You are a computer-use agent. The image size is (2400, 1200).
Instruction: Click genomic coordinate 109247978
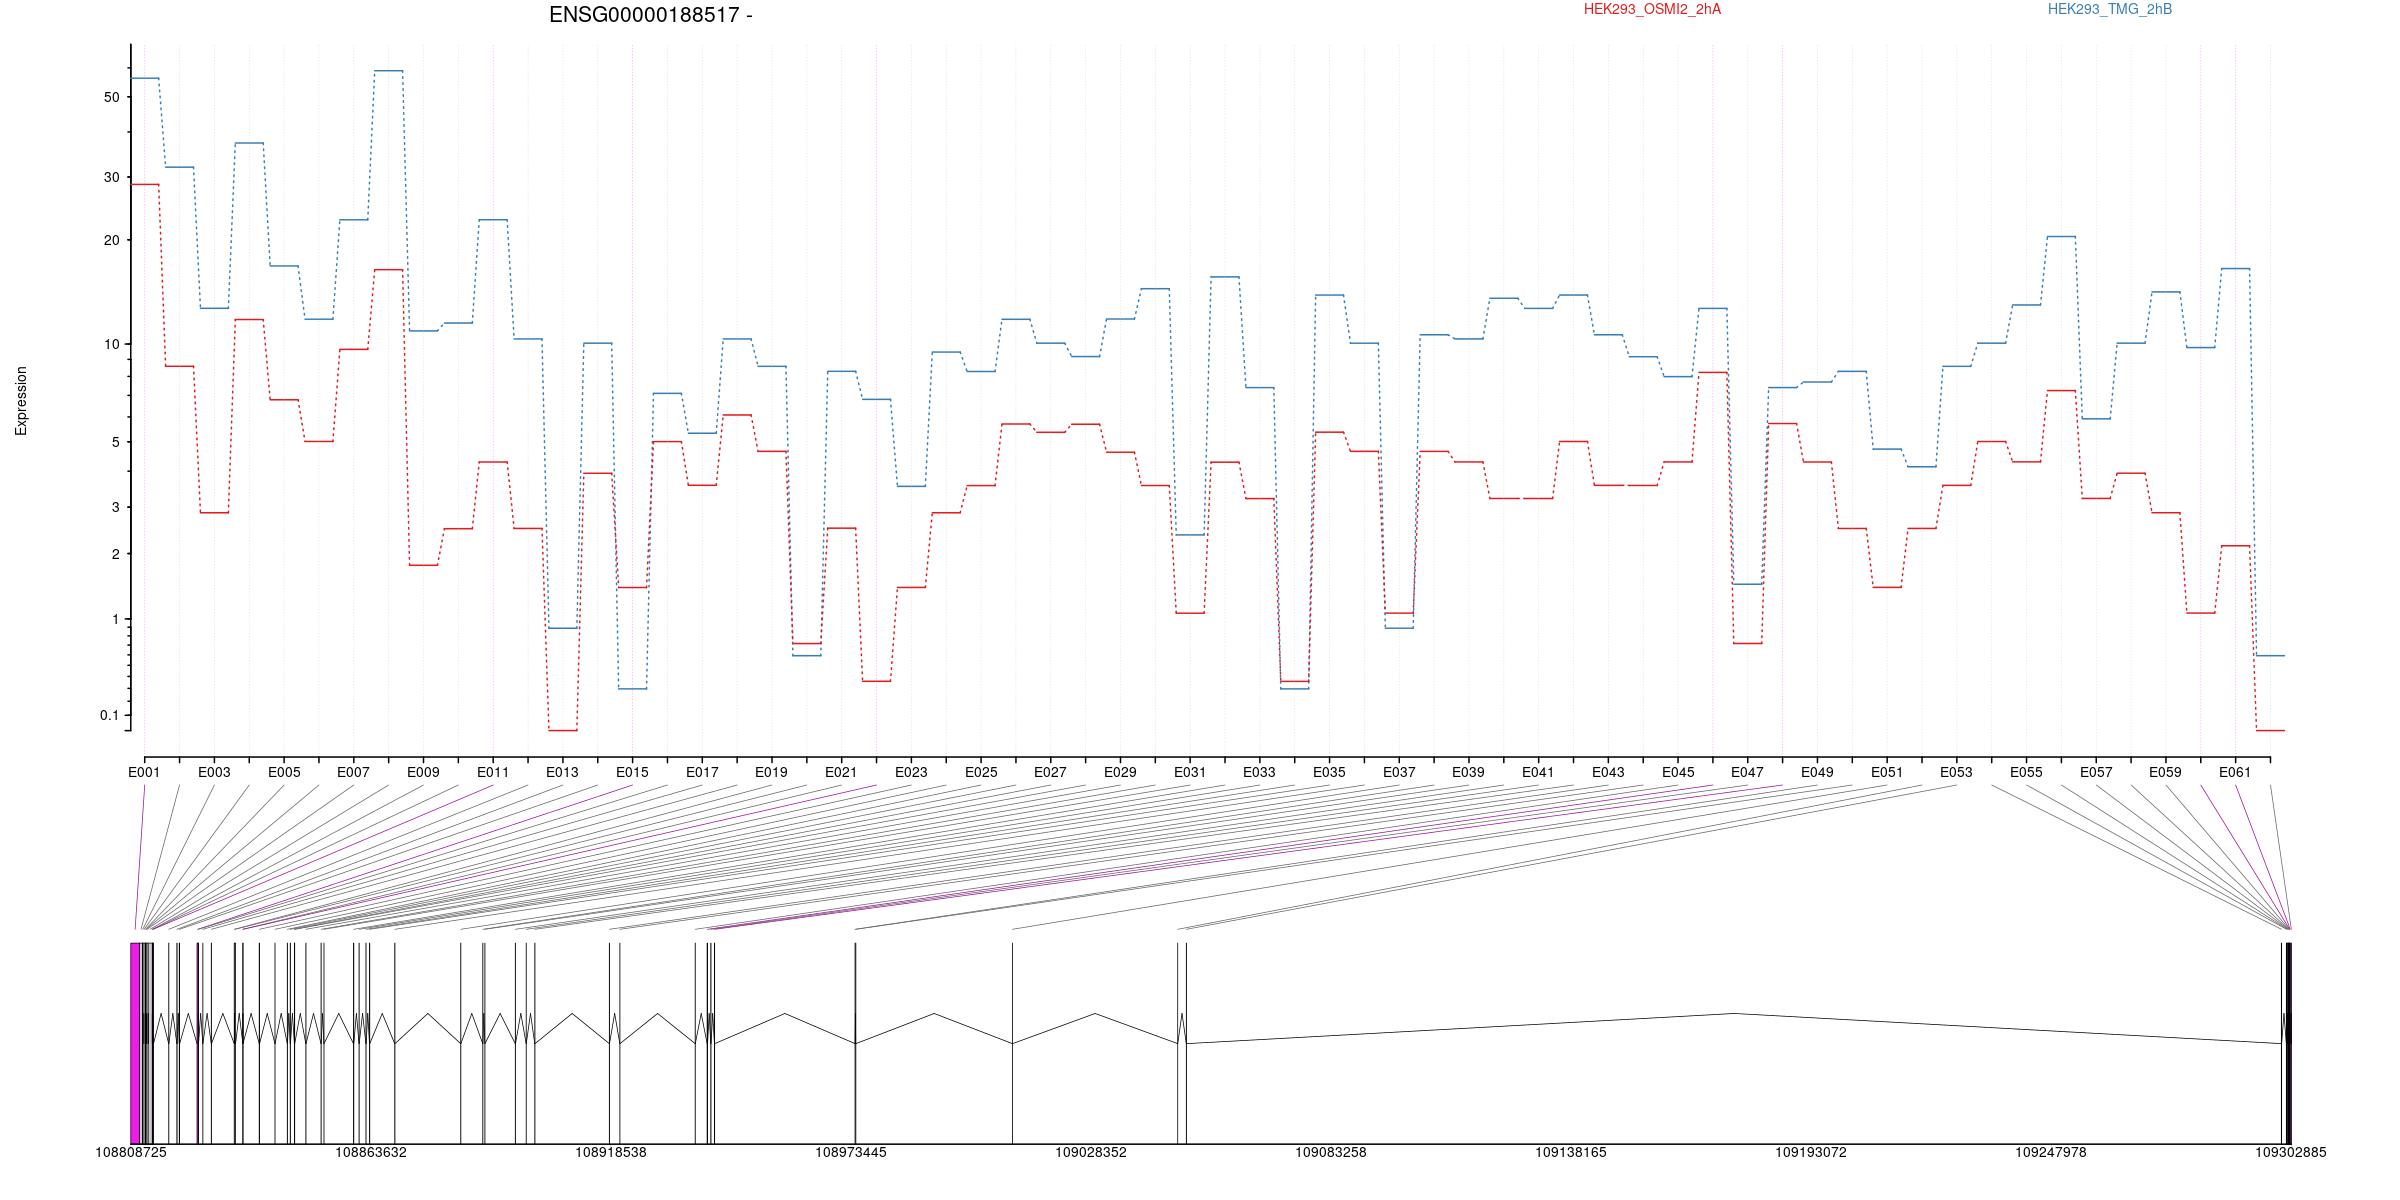pos(2051,1152)
